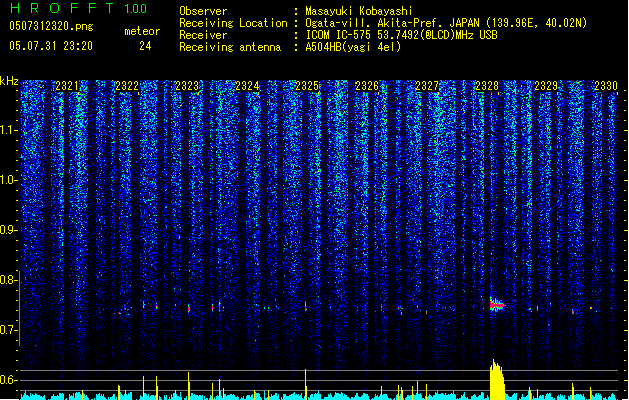Click the 0.6 kHz axis tick label

(8, 380)
